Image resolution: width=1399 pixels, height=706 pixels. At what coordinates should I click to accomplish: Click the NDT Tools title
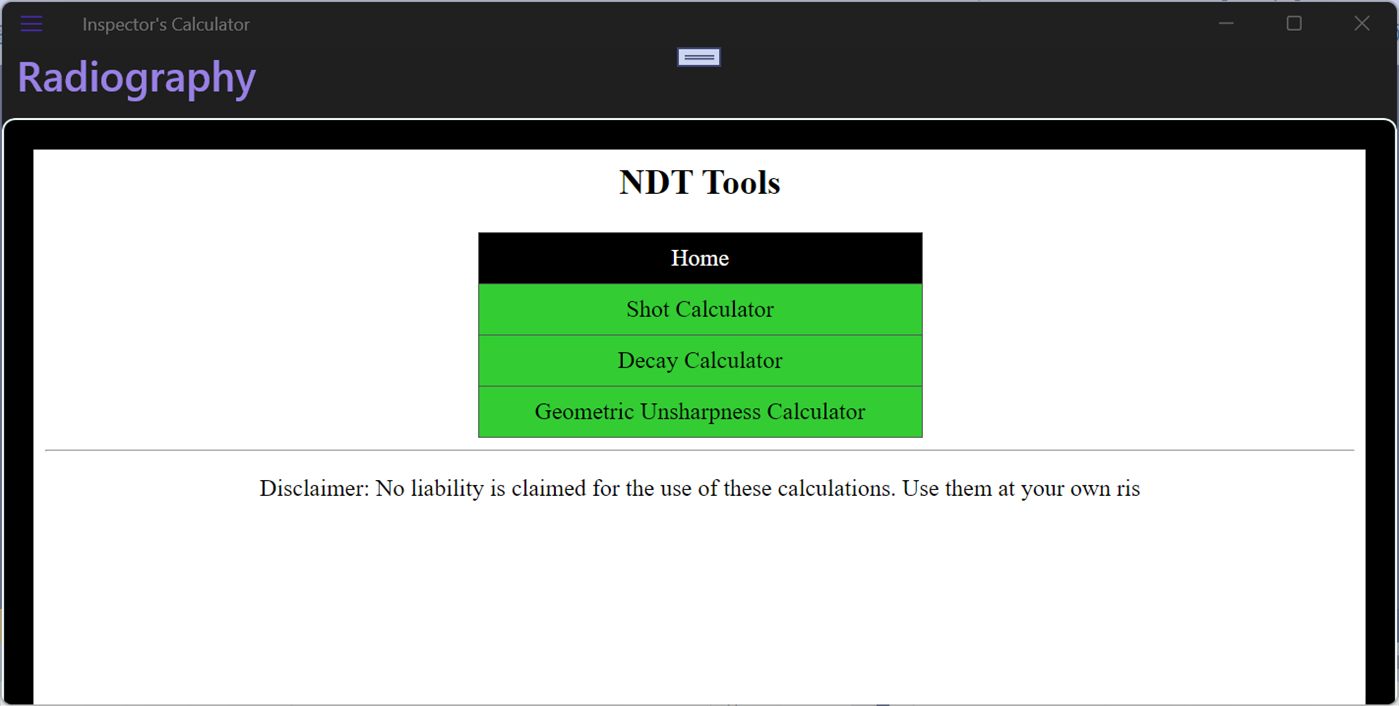point(699,182)
